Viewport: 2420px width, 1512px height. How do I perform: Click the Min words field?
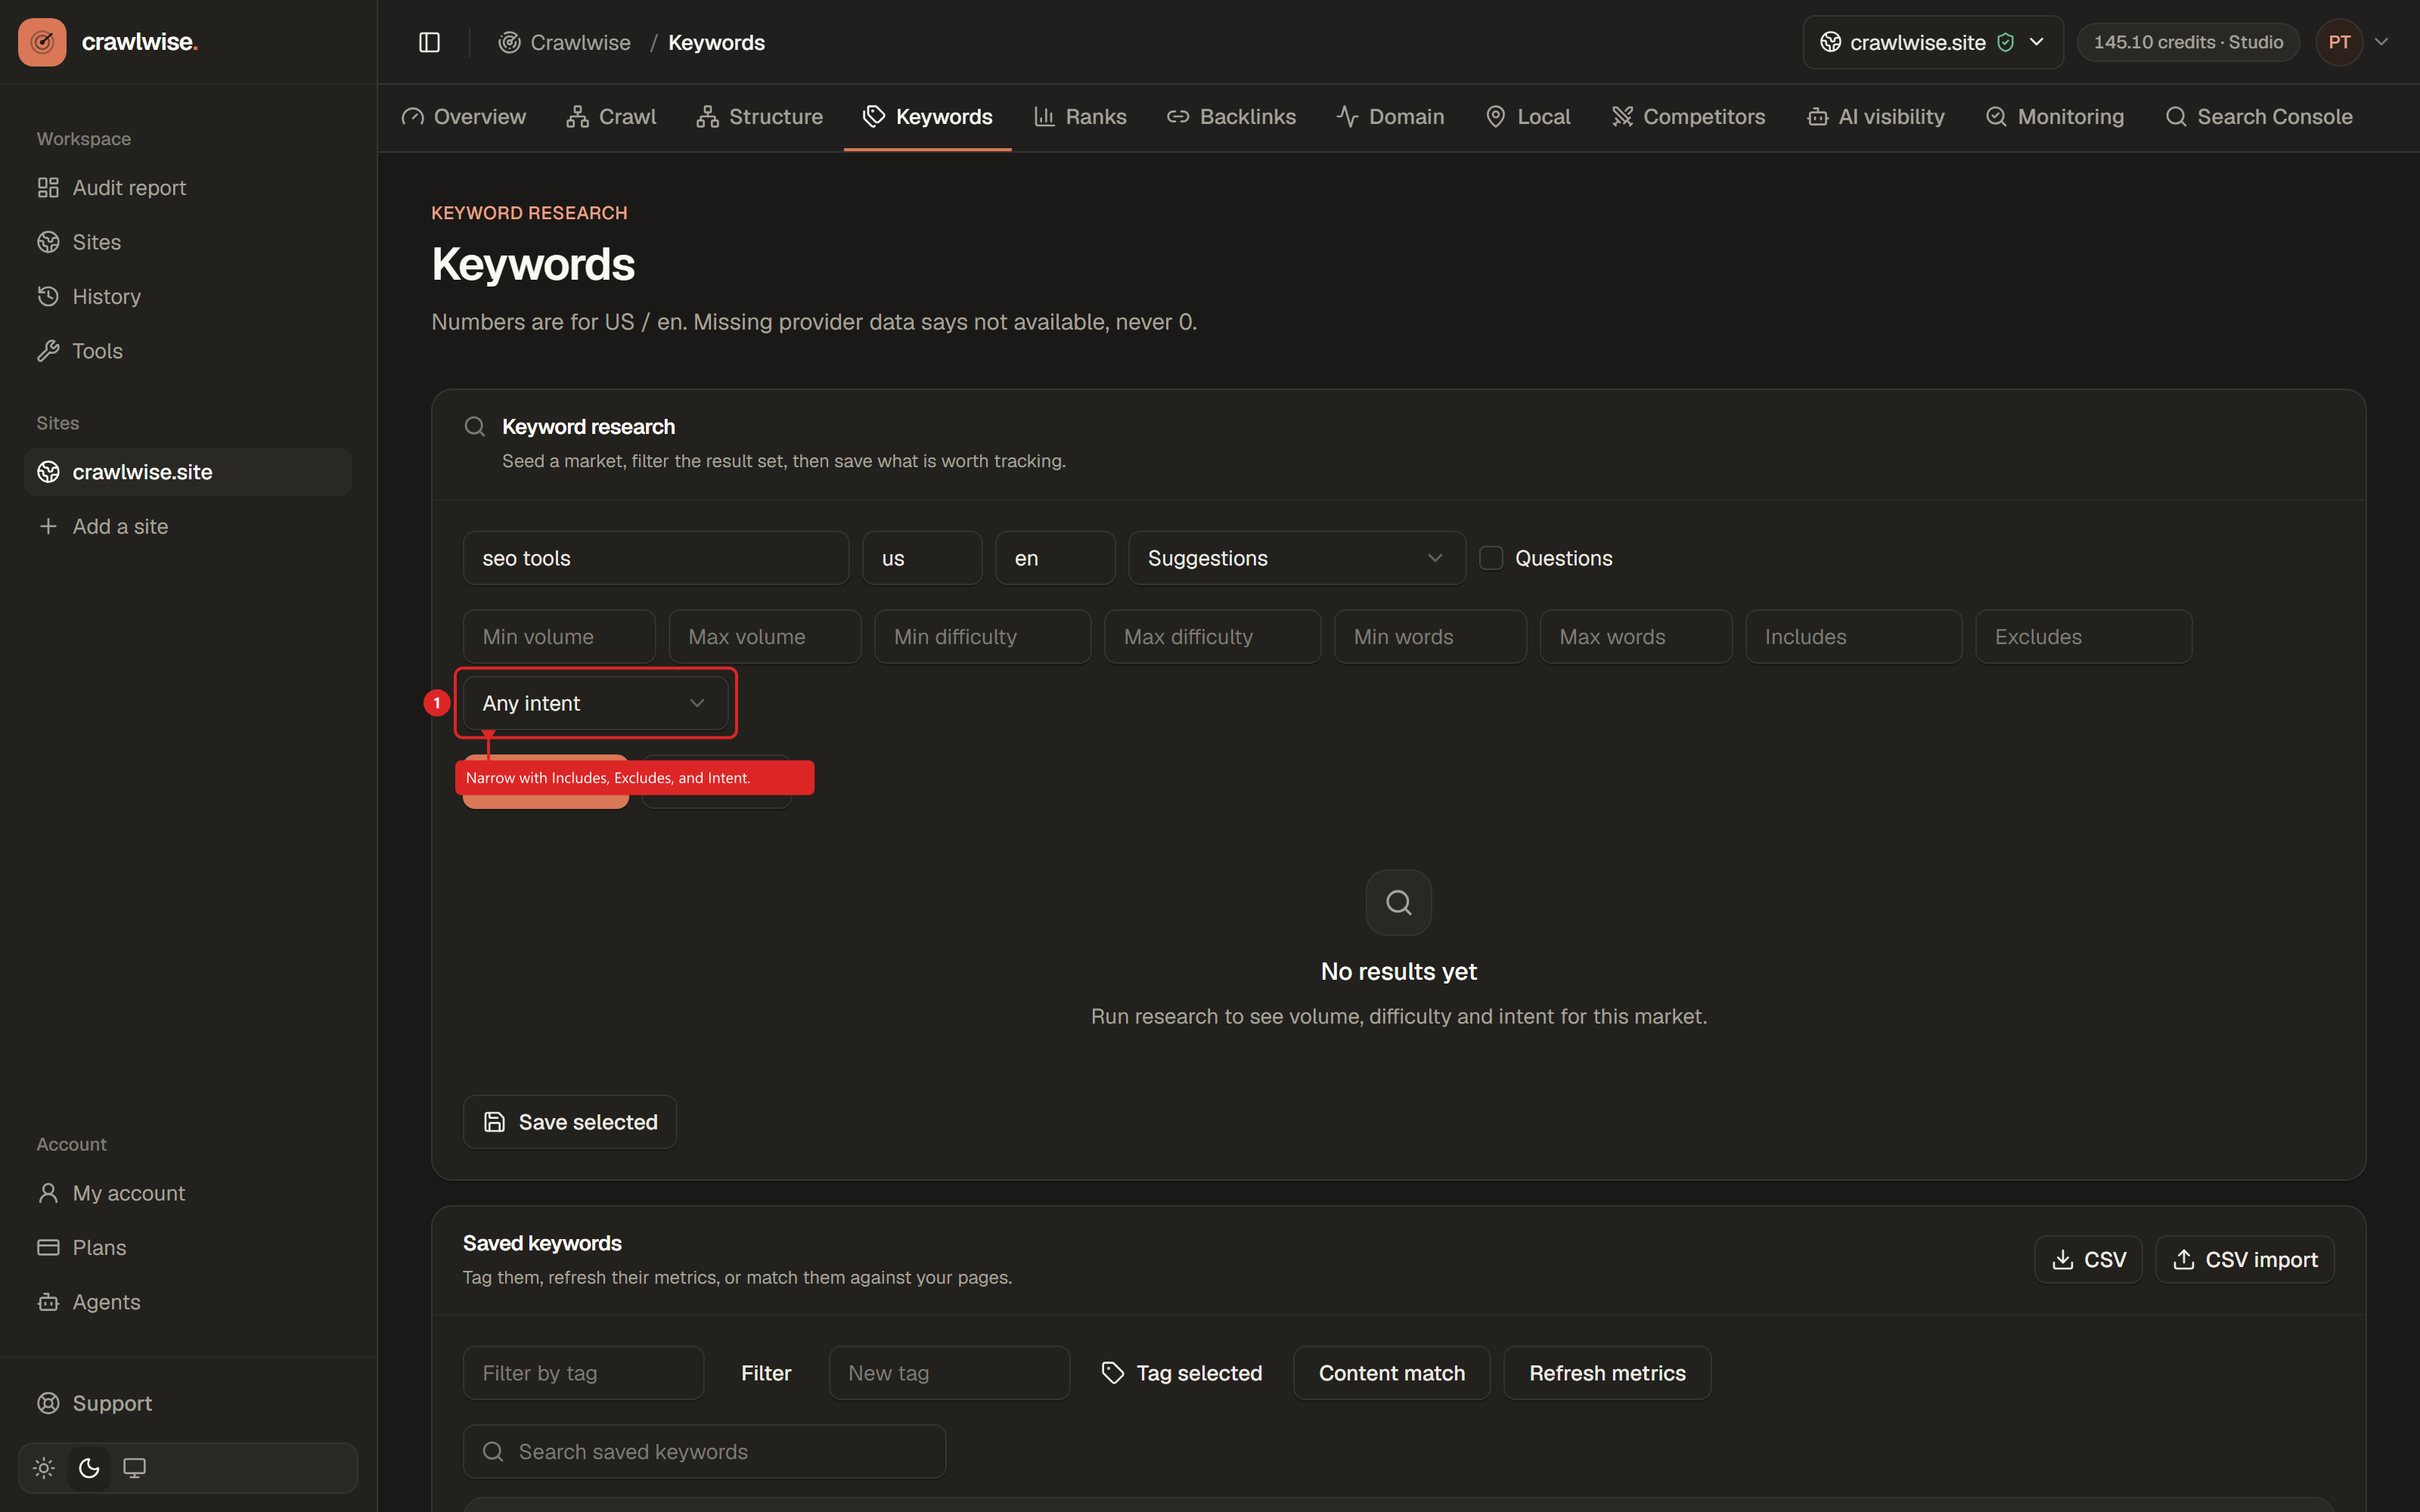pos(1431,637)
